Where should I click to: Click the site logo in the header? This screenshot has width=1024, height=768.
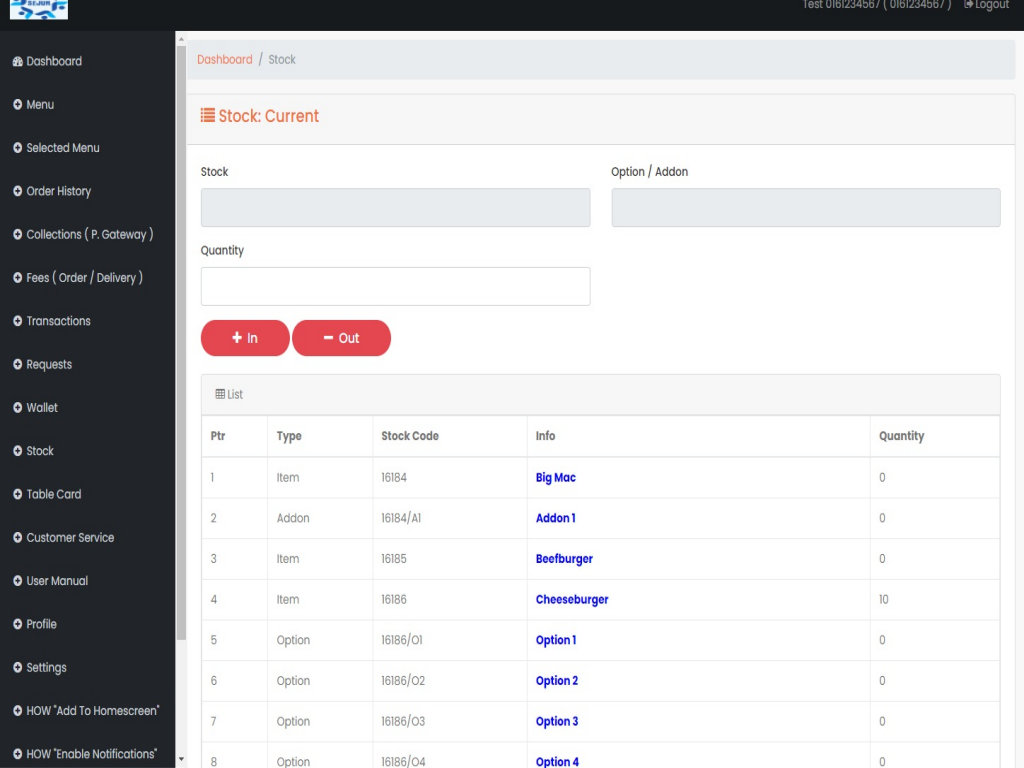pos(38,9)
